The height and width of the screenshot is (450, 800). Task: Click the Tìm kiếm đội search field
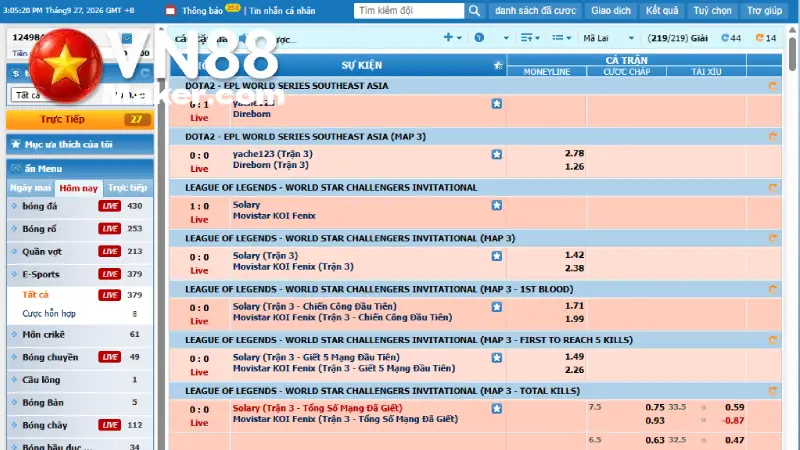[409, 11]
